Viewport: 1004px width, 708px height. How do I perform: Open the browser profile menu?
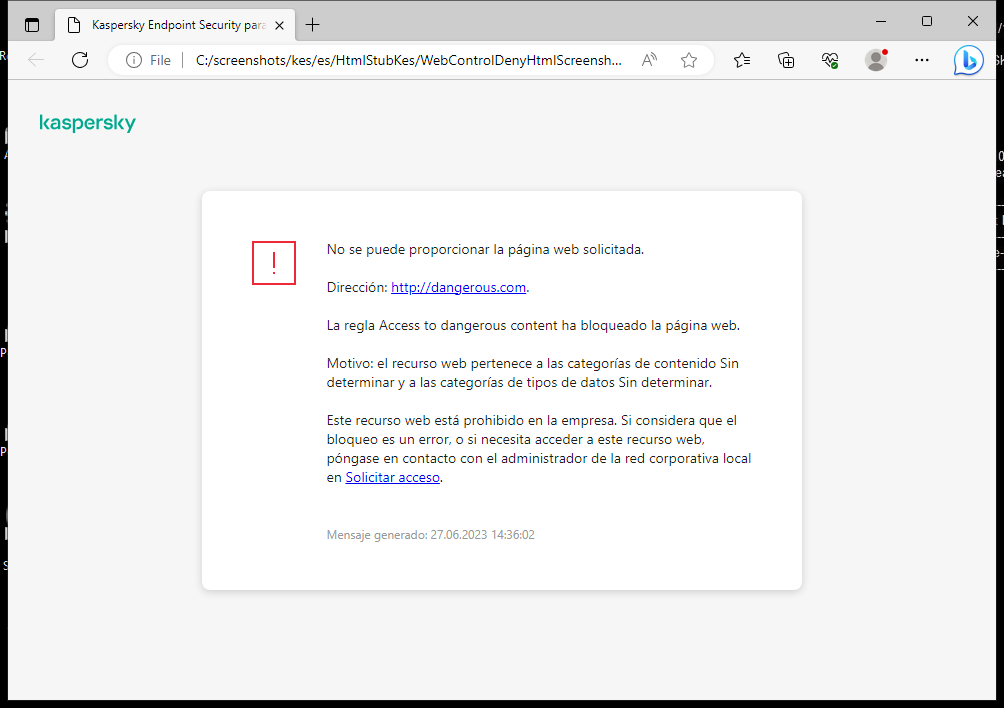click(x=875, y=60)
